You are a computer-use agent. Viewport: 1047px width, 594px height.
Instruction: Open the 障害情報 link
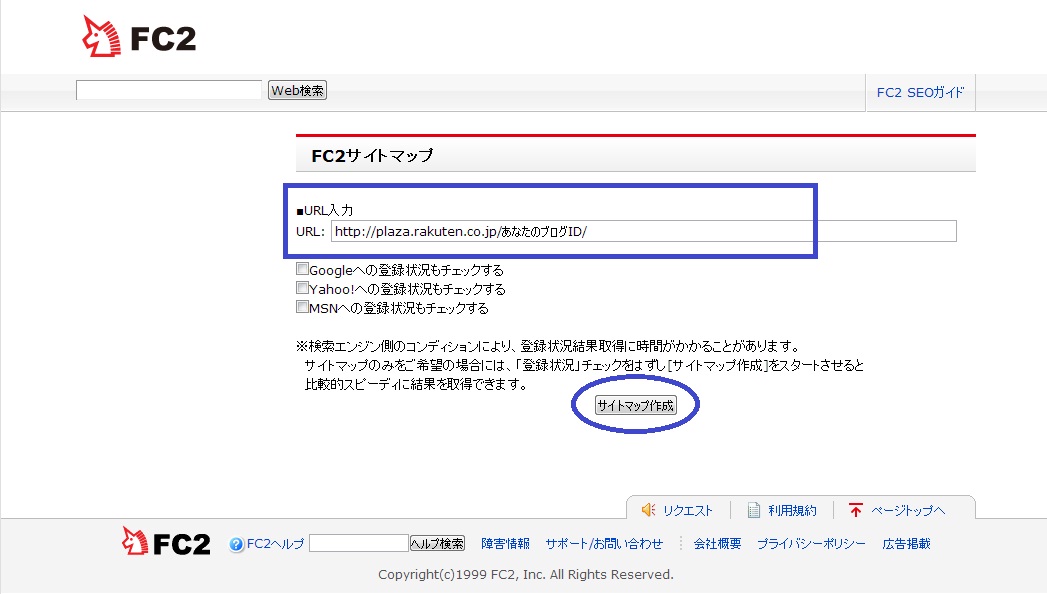coord(505,543)
